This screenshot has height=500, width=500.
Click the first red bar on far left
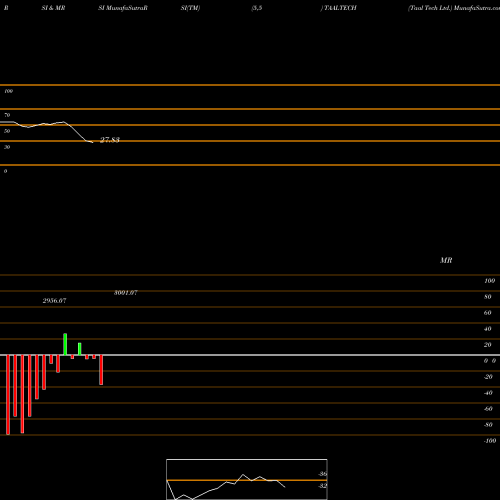[8, 395]
